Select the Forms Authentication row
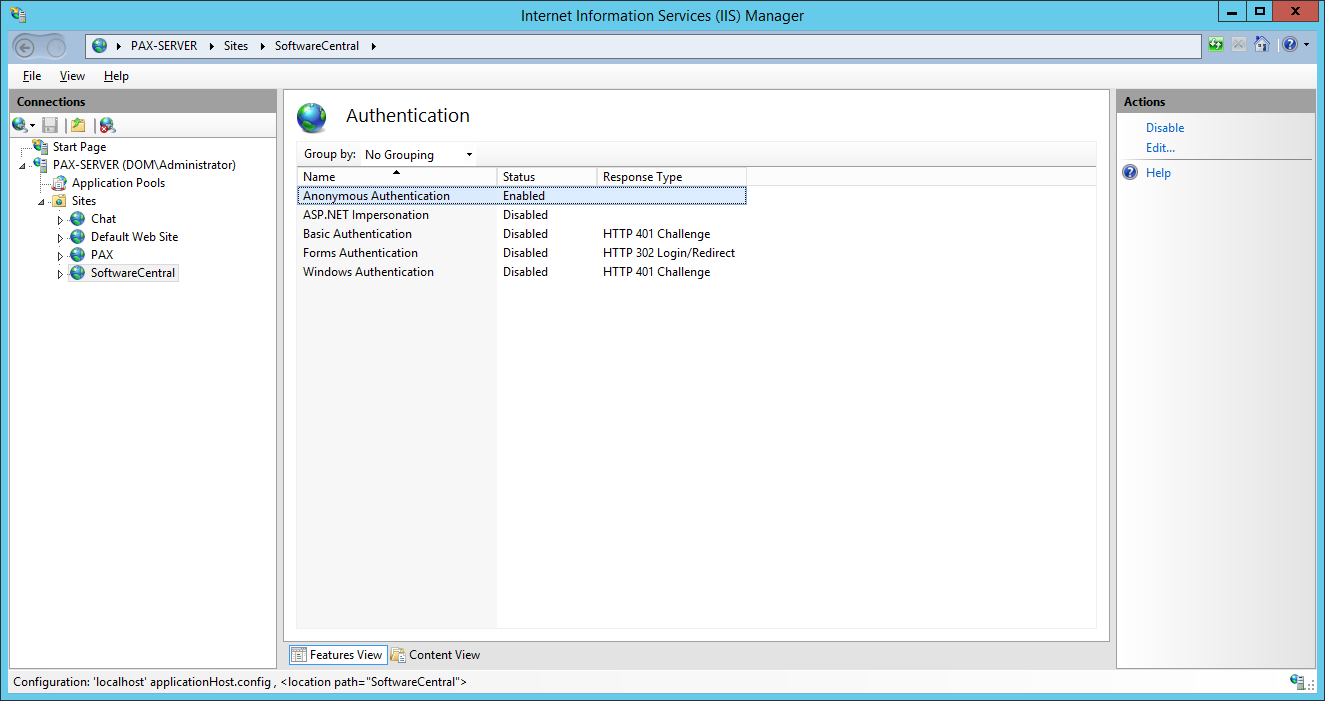This screenshot has width=1325, height=701. (x=360, y=253)
